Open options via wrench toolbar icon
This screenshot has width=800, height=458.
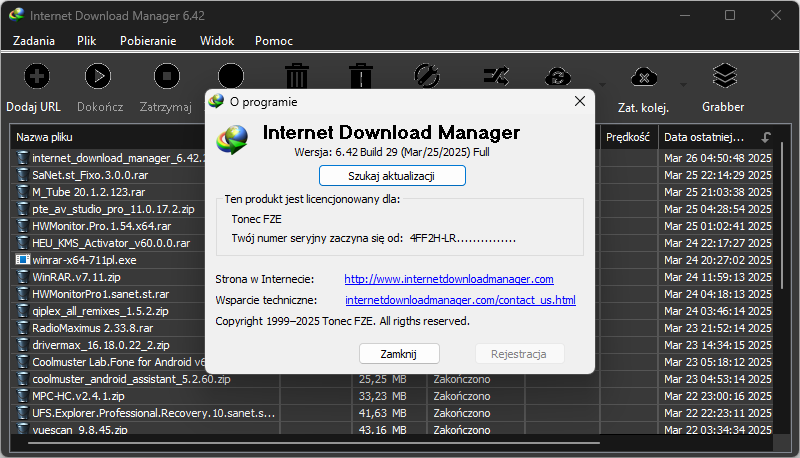pos(427,77)
